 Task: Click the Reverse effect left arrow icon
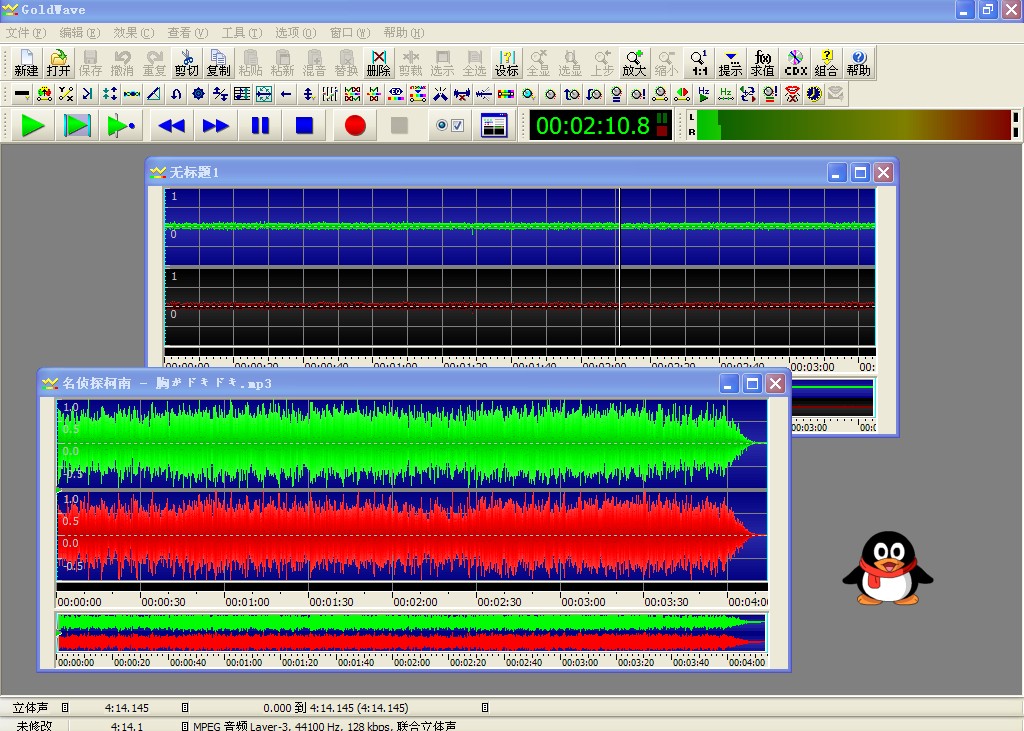[285, 94]
